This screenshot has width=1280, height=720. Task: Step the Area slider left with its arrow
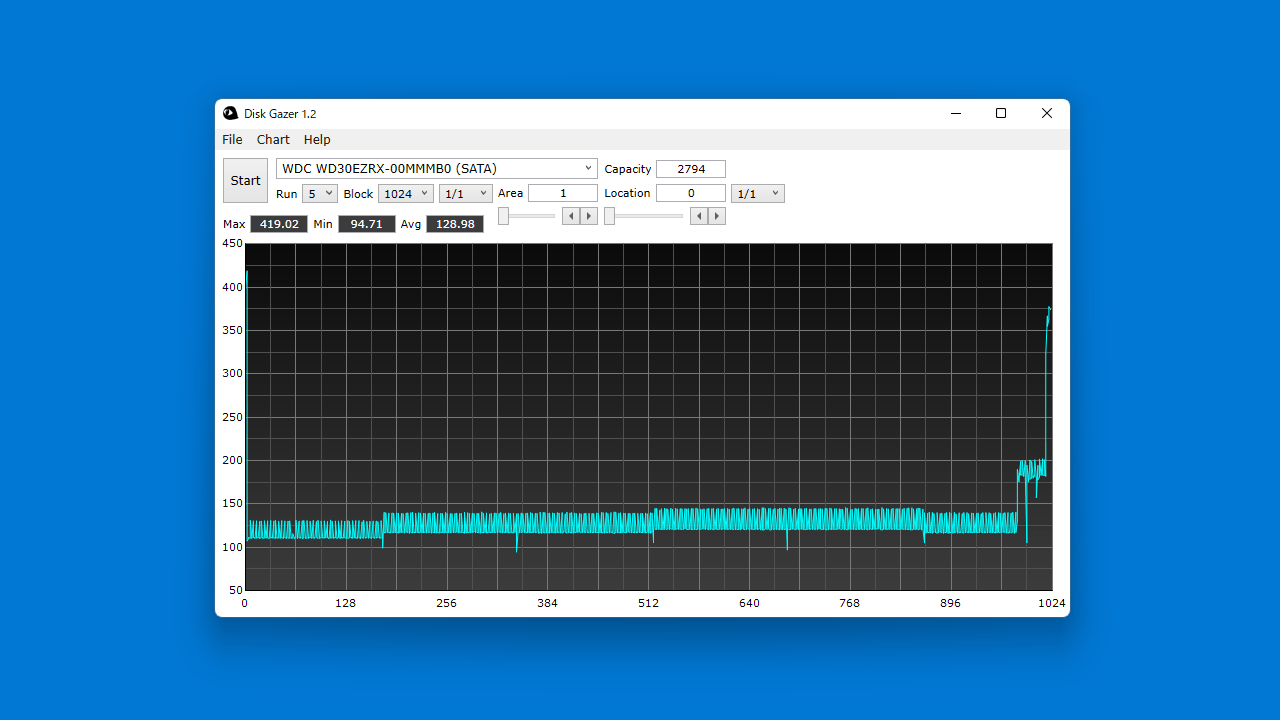click(x=571, y=216)
